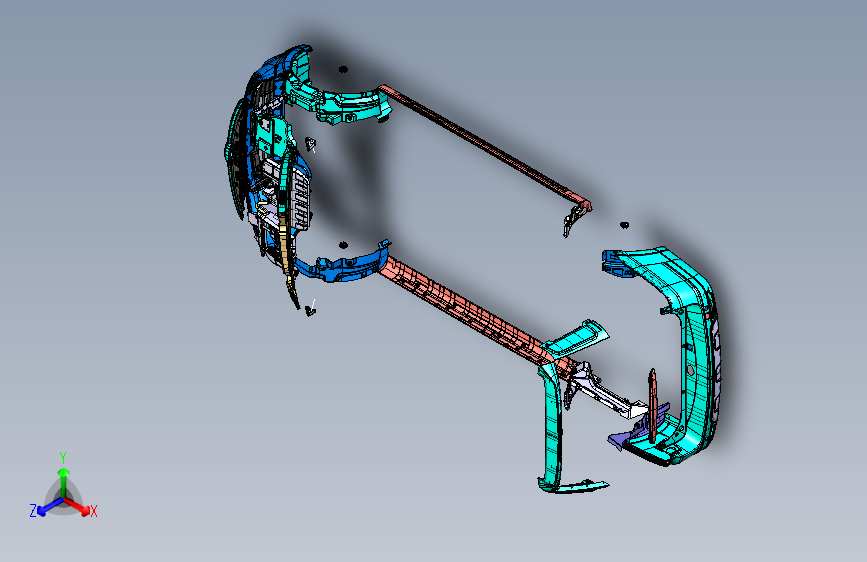Select the cyan vertical pillar at bottom center
The width and height of the screenshot is (867, 562).
551,426
